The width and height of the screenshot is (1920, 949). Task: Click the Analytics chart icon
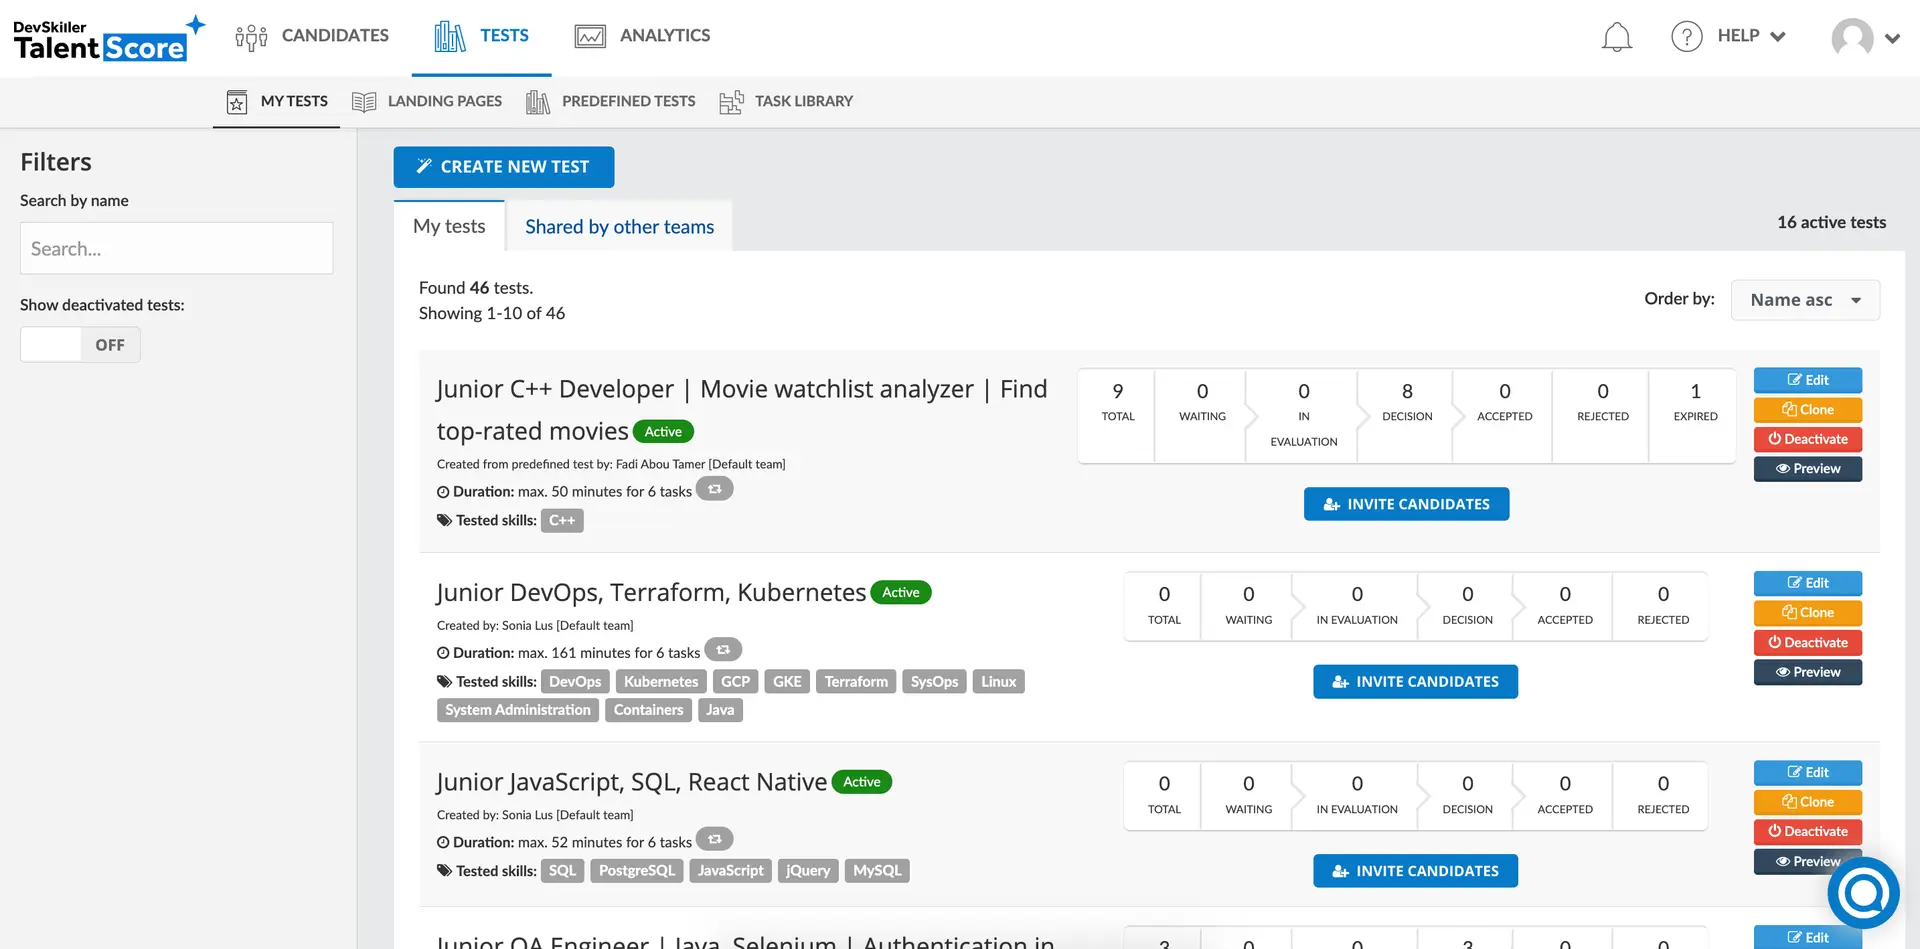click(x=590, y=37)
